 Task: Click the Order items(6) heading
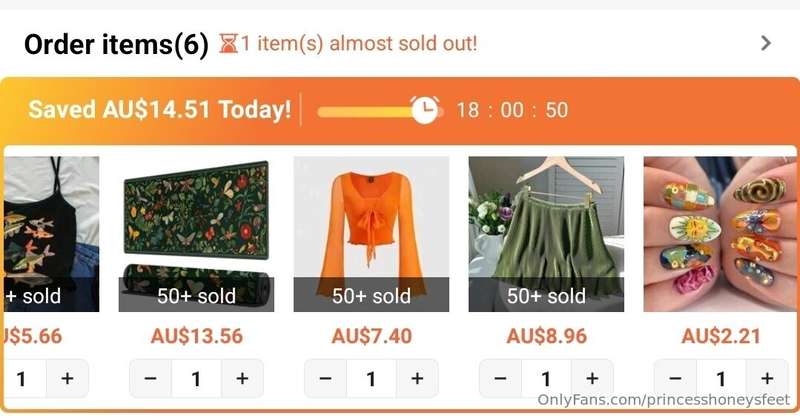click(116, 44)
